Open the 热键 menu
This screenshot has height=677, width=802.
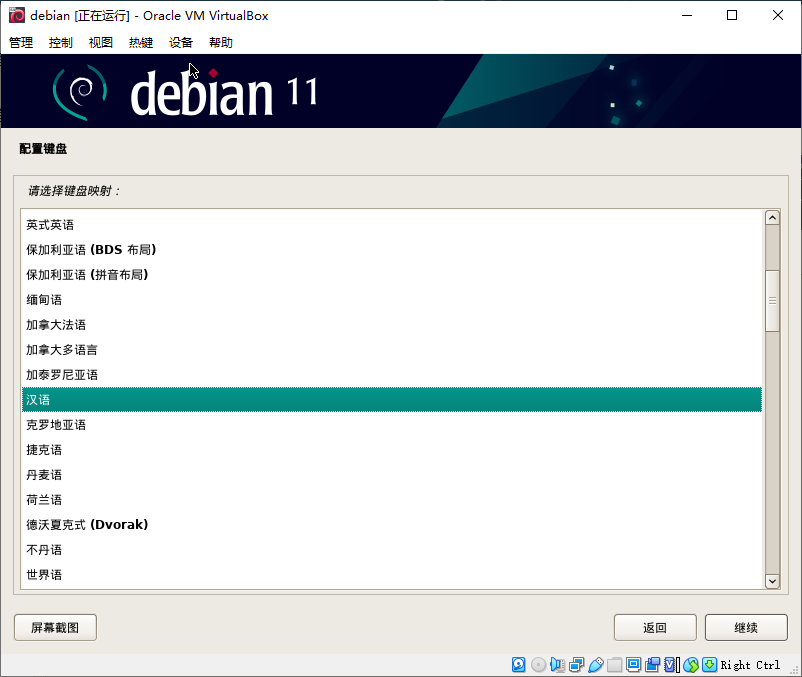tap(141, 42)
